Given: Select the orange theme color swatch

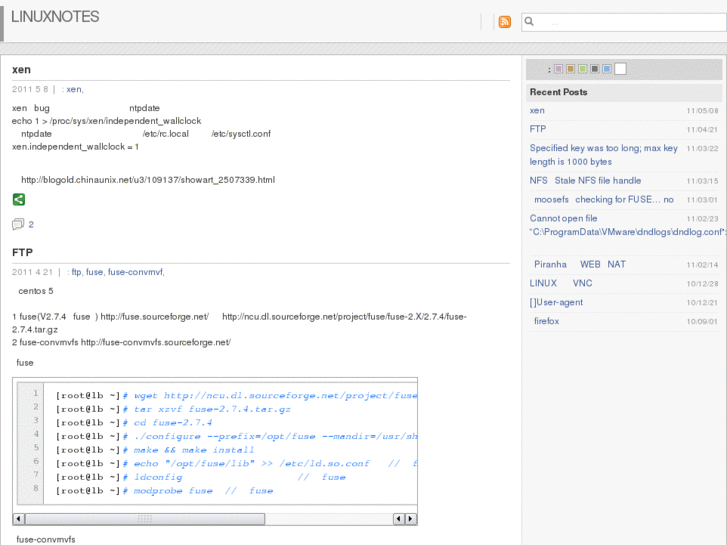Looking at the screenshot, I should point(571,69).
